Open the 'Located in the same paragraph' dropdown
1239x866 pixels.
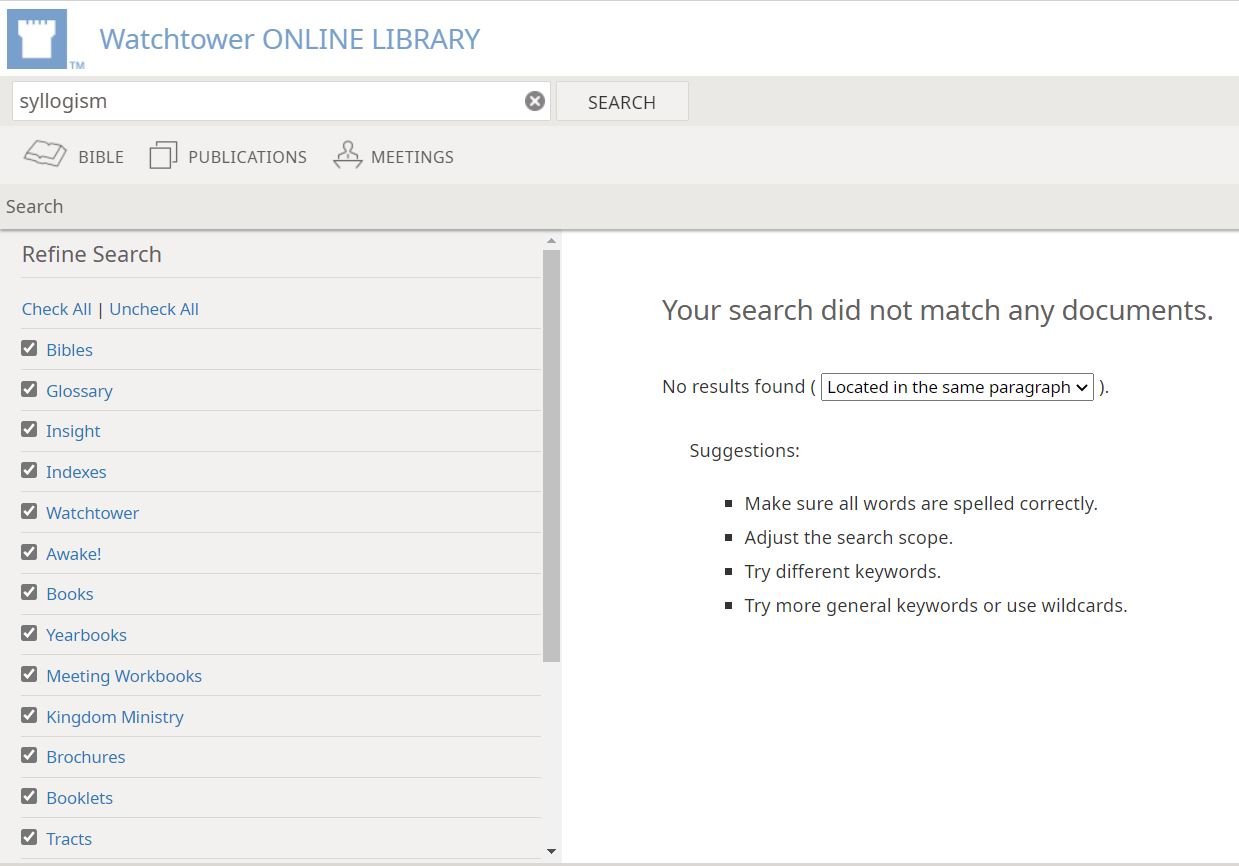pos(957,387)
